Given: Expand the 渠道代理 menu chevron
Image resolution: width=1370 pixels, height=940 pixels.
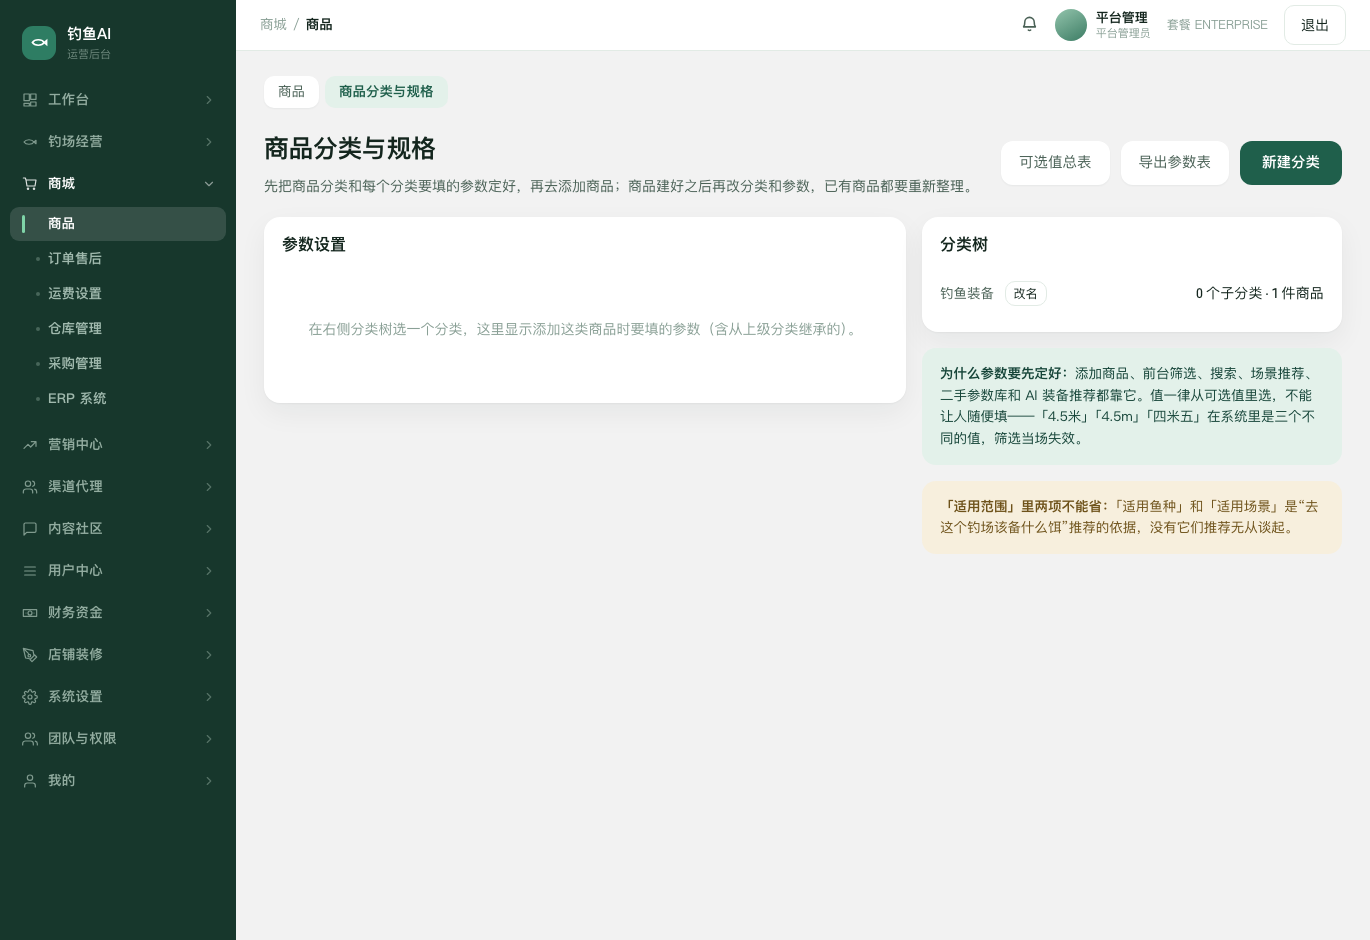Looking at the screenshot, I should click(x=209, y=487).
